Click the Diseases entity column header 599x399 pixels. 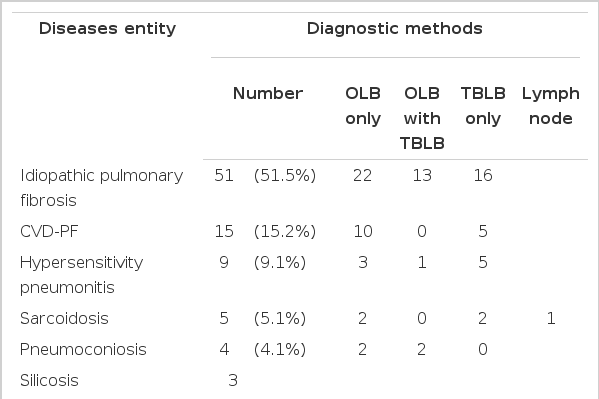pos(107,29)
